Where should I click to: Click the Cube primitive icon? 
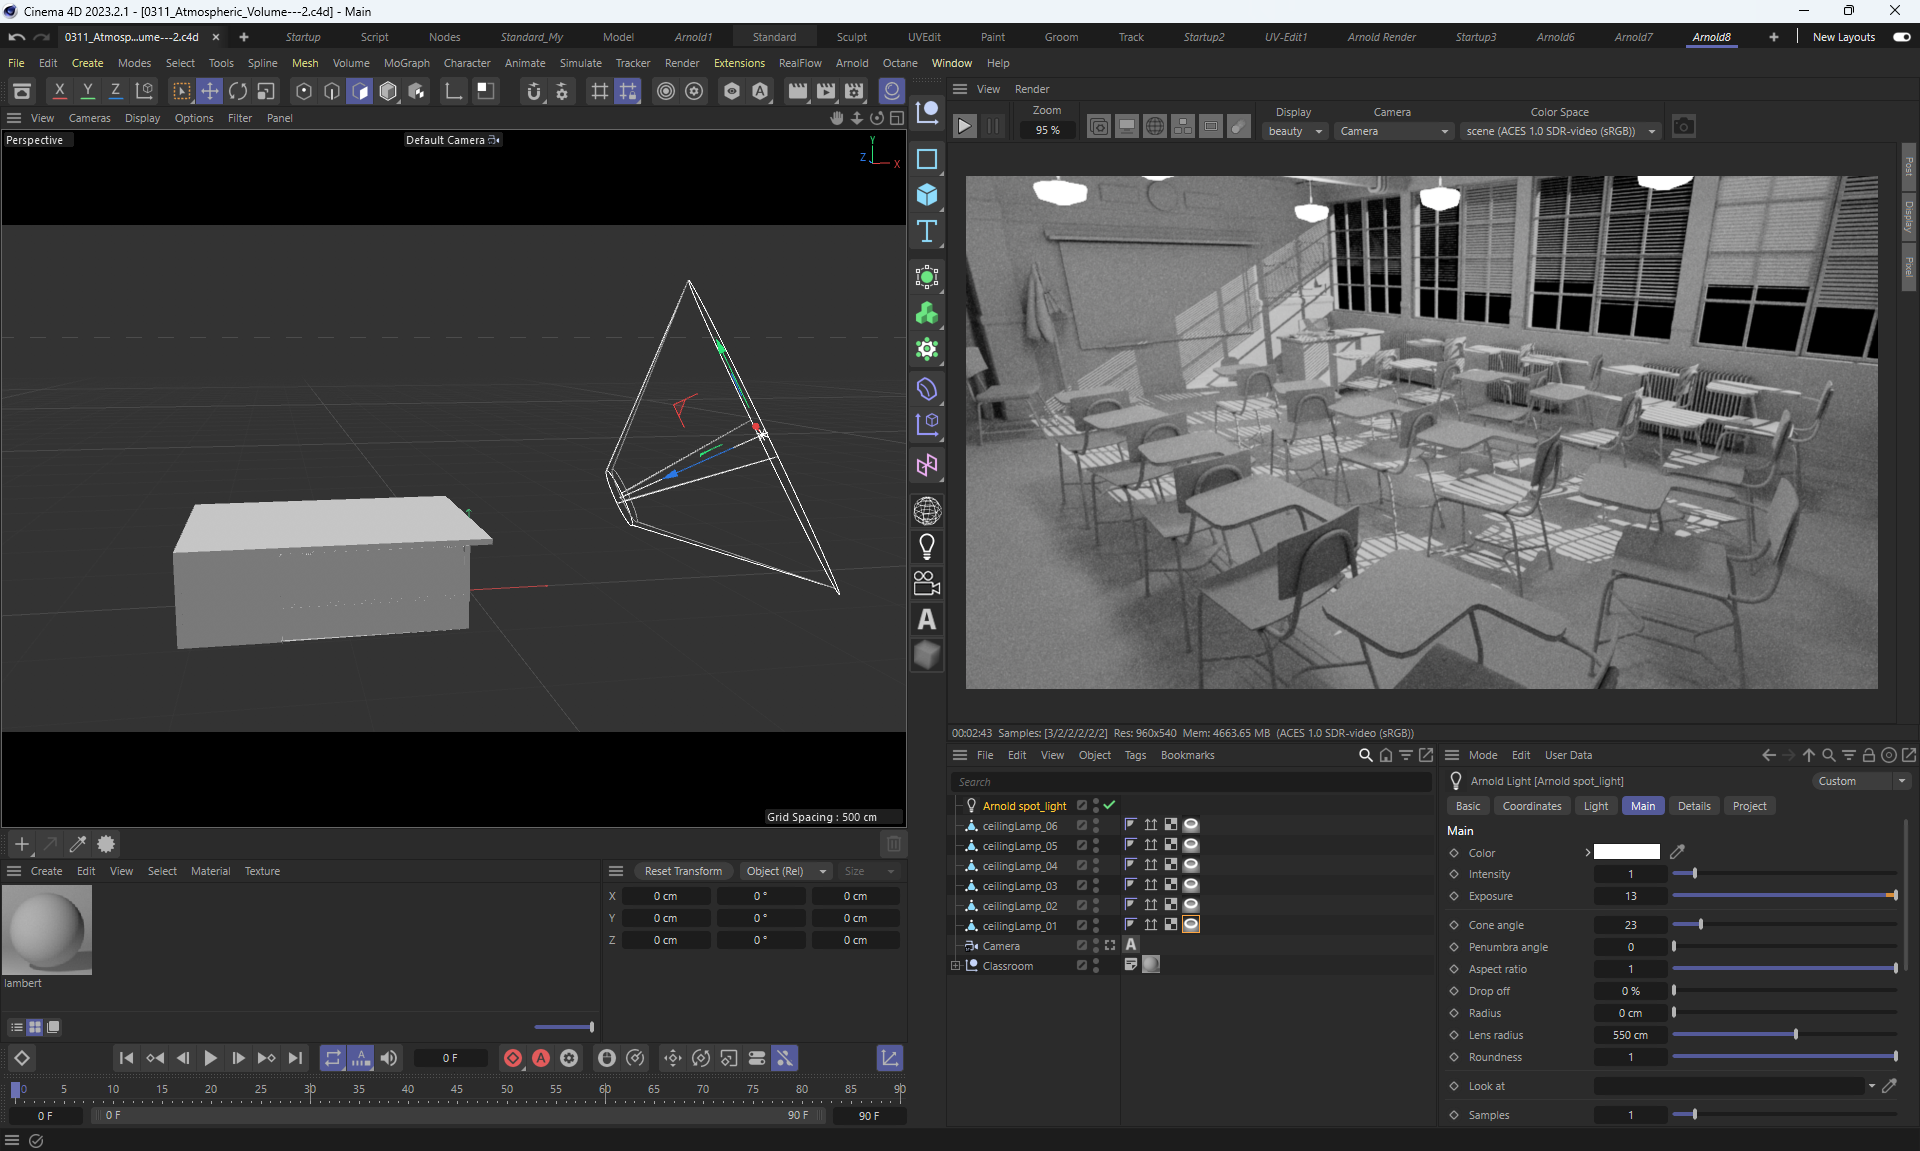pos(927,195)
